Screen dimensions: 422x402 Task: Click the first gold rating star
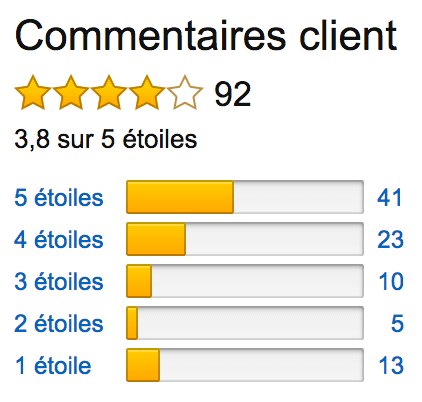pos(33,93)
